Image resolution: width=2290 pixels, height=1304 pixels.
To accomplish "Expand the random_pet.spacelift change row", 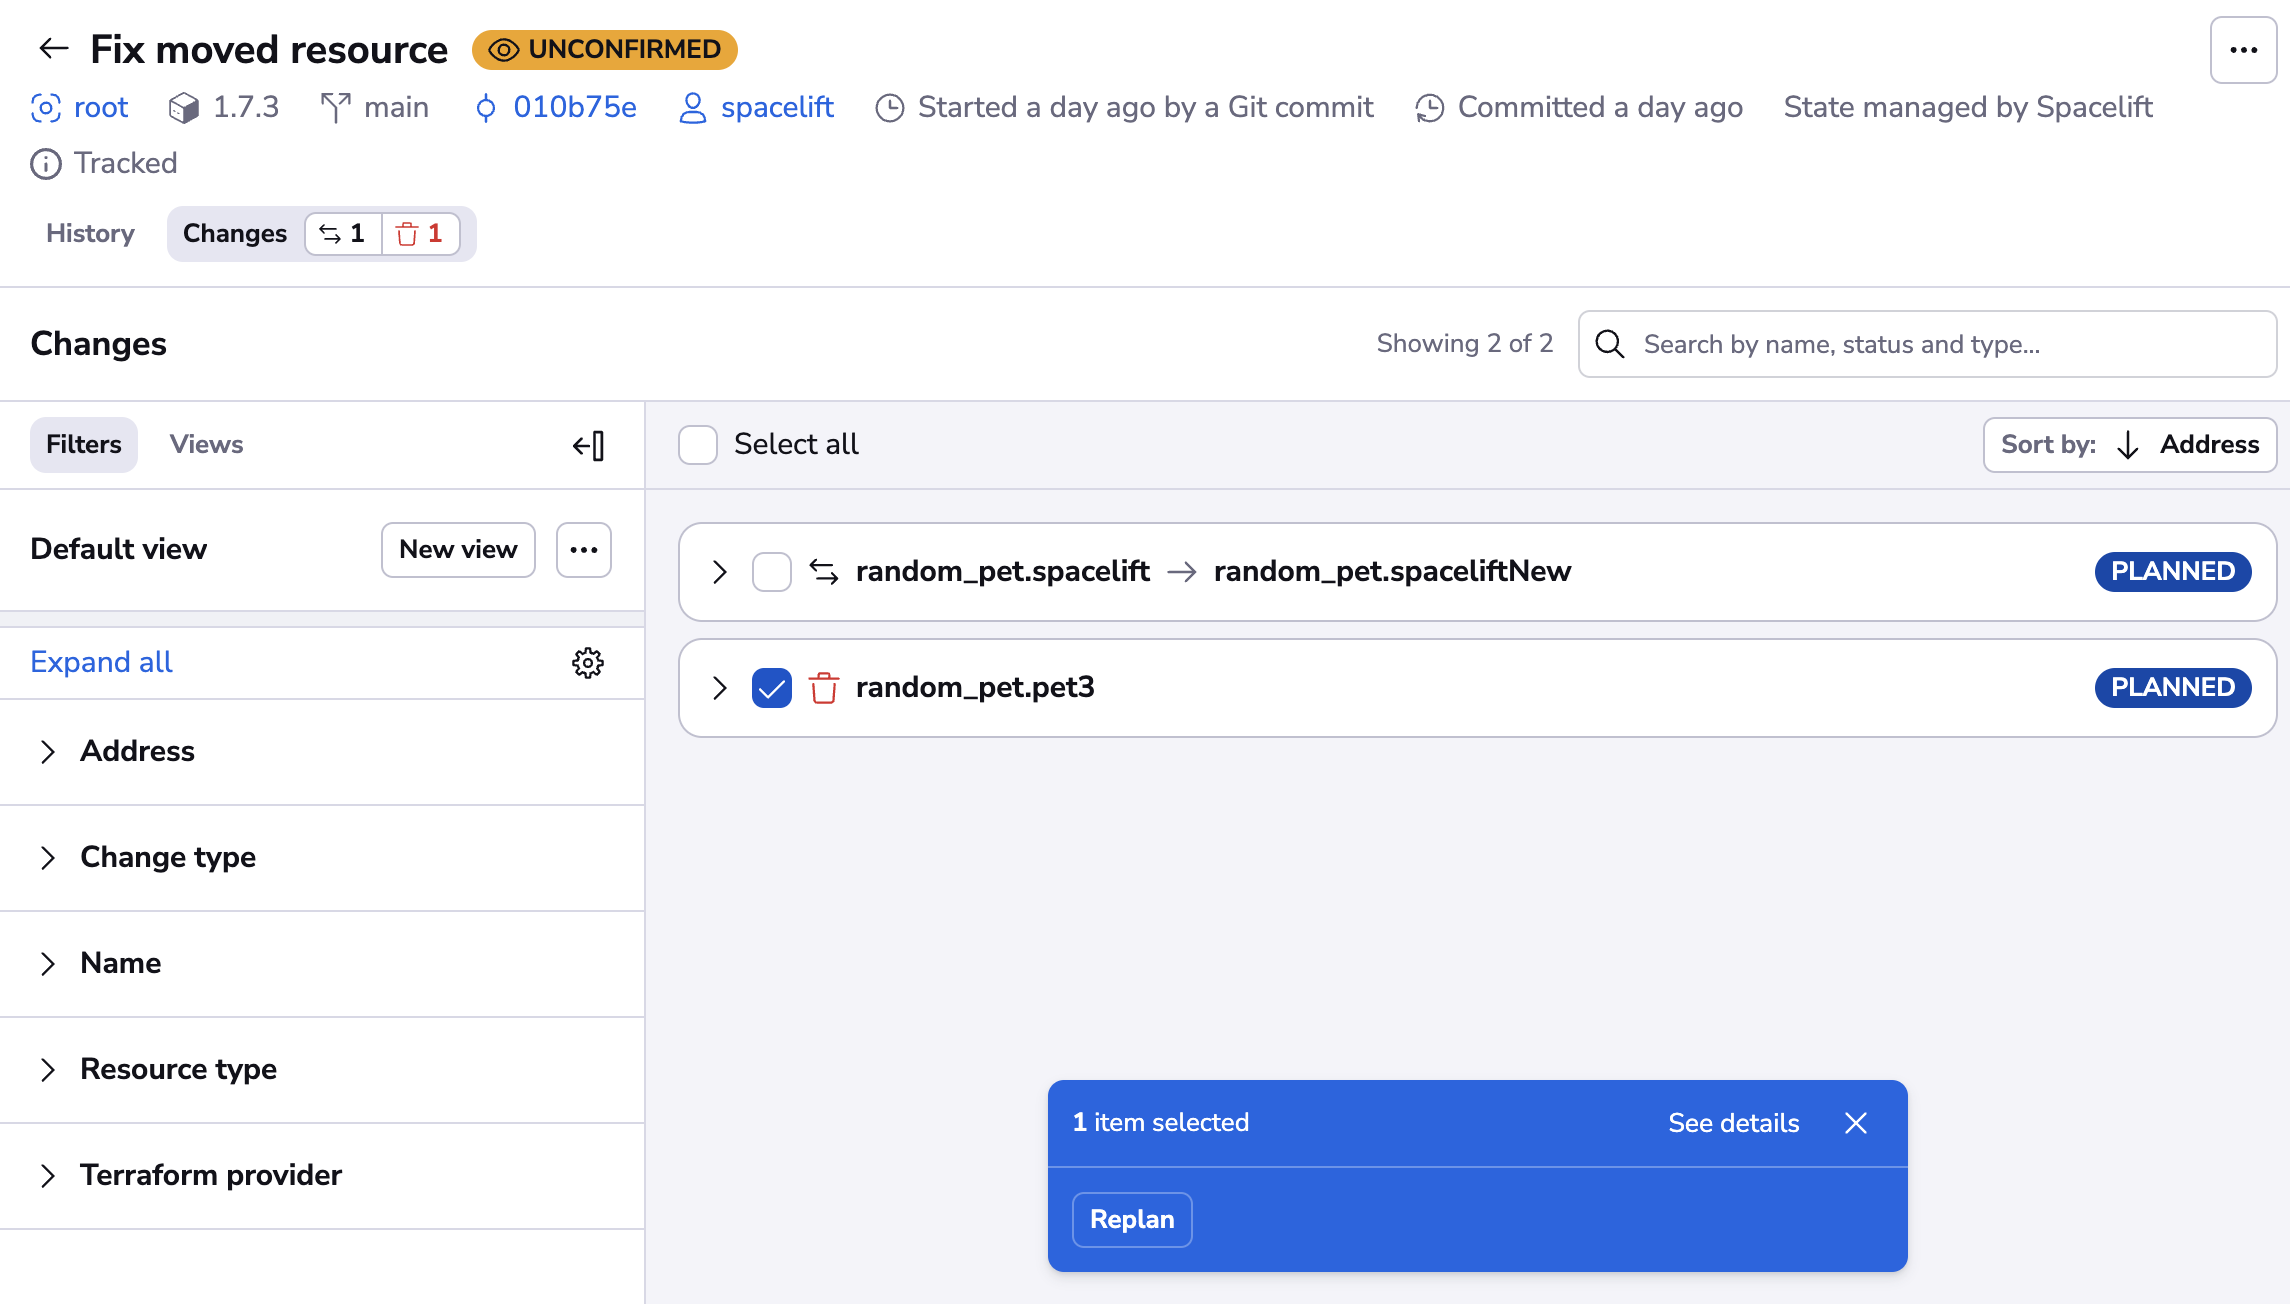I will [x=718, y=571].
